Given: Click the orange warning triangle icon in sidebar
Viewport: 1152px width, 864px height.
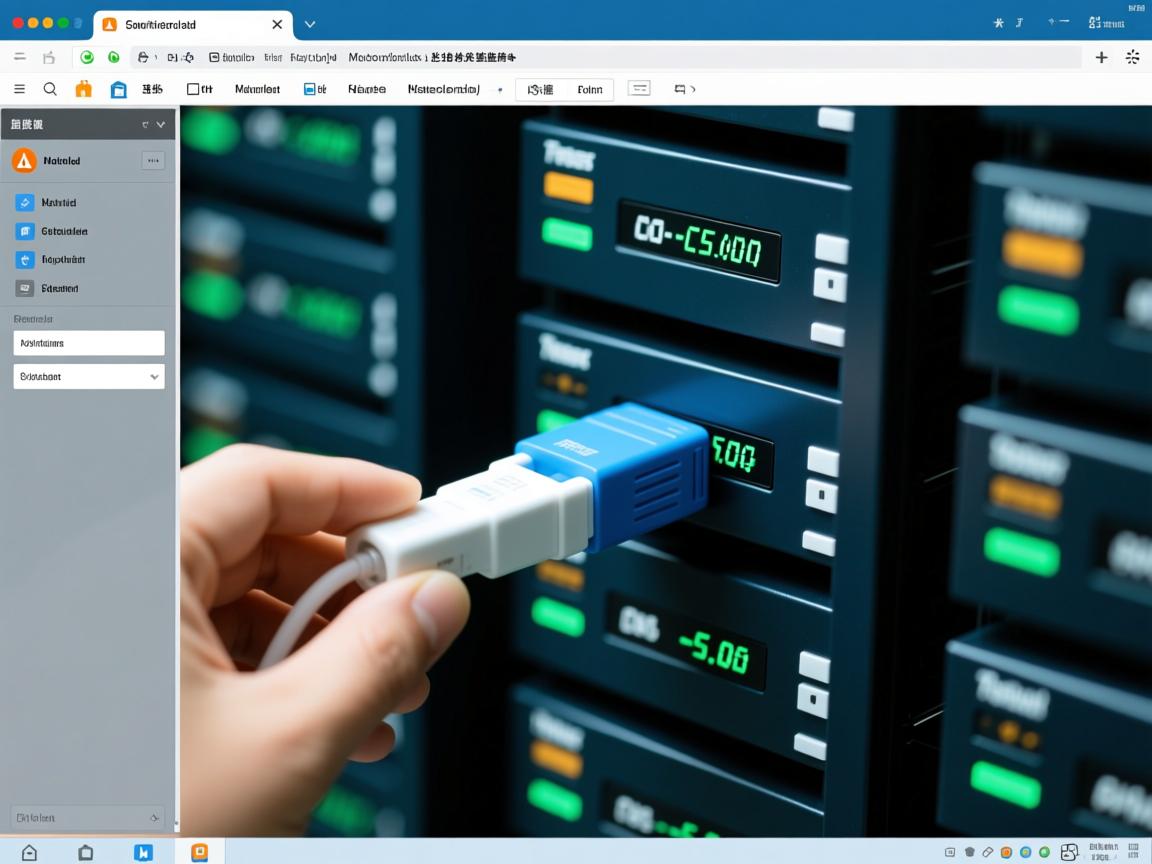Looking at the screenshot, I should pyautogui.click(x=25, y=160).
